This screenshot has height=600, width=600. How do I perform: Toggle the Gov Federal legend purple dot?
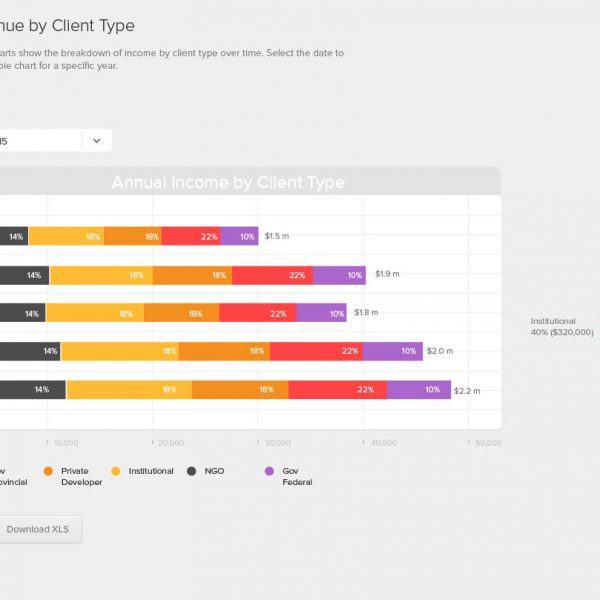click(x=269, y=471)
